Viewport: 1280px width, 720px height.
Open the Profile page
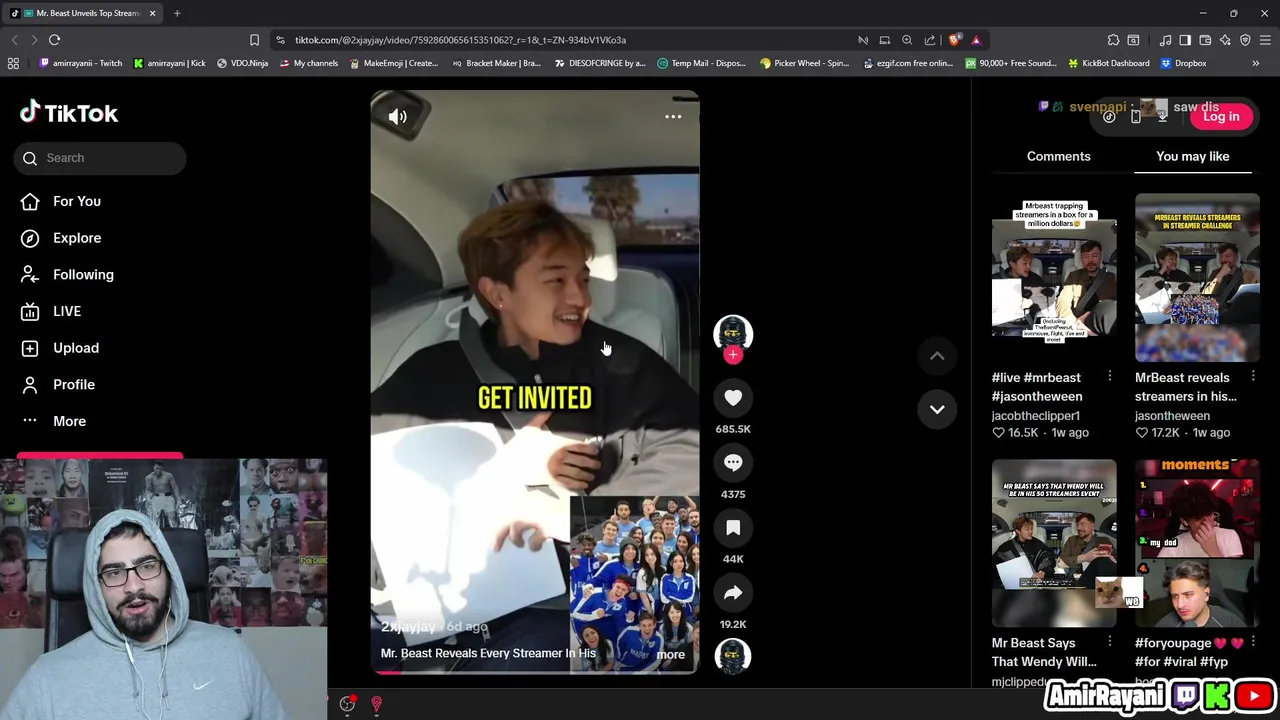[x=58, y=384]
